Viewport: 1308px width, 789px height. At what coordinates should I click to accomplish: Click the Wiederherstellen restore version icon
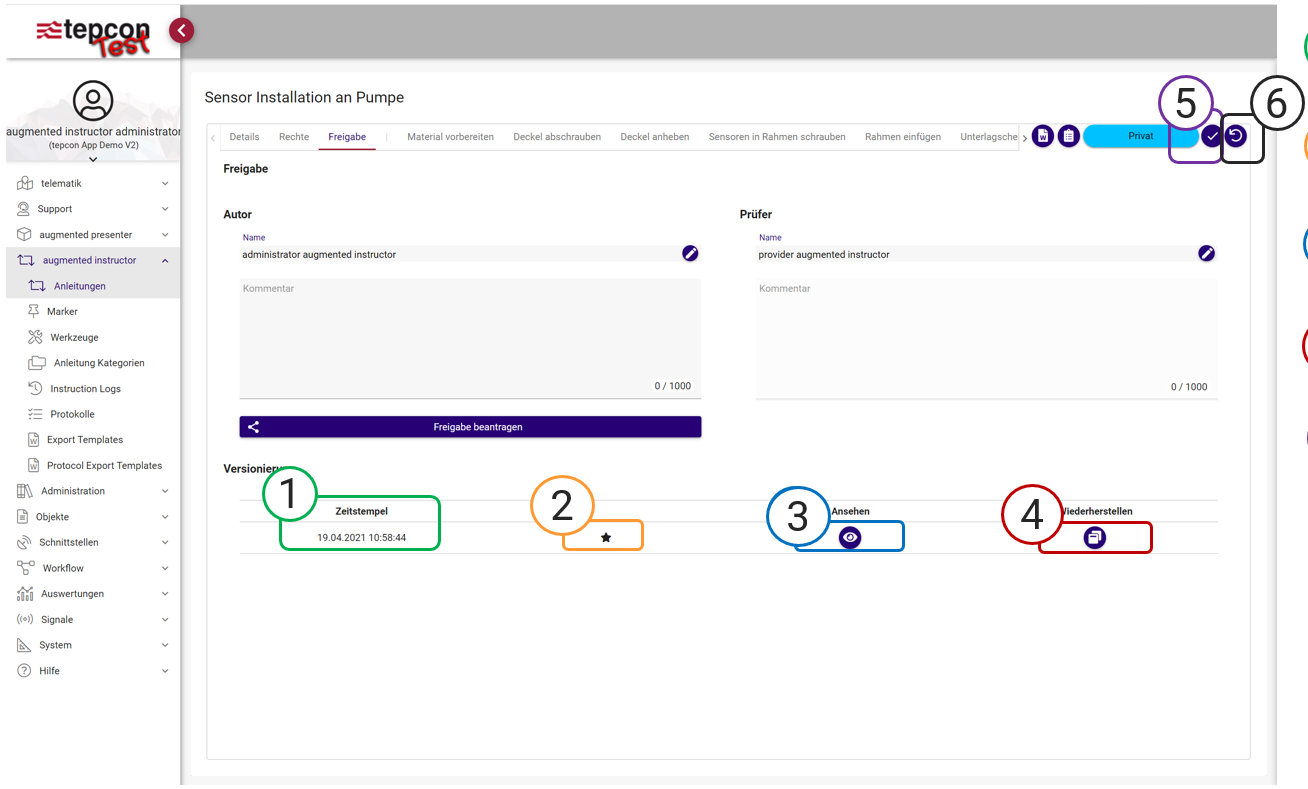click(x=1095, y=538)
